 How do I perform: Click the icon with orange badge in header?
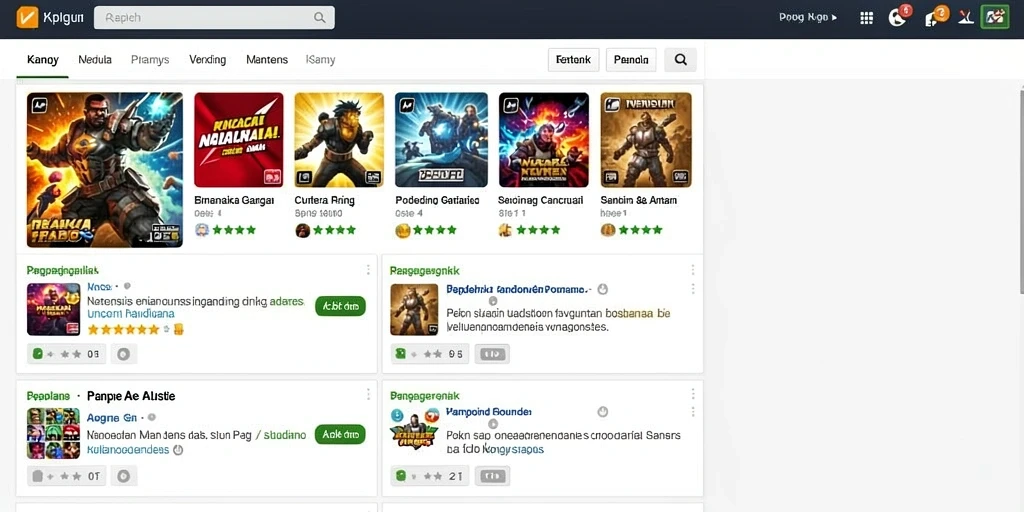935,17
